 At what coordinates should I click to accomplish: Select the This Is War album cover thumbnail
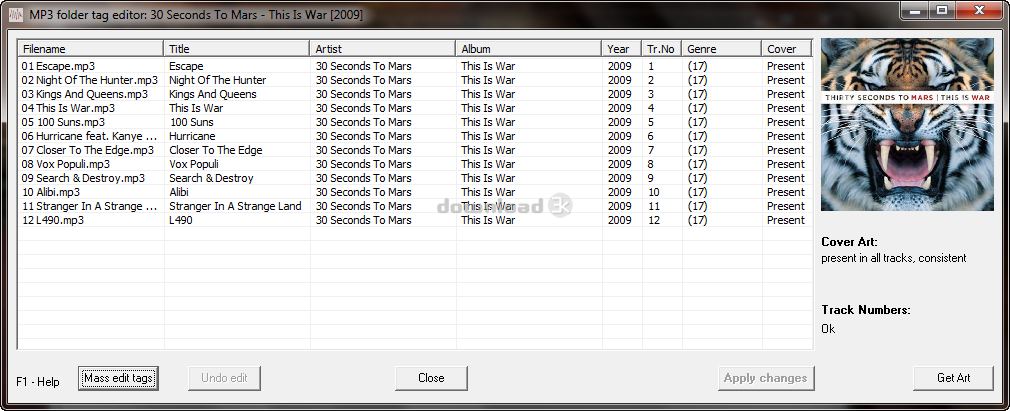tap(907, 124)
